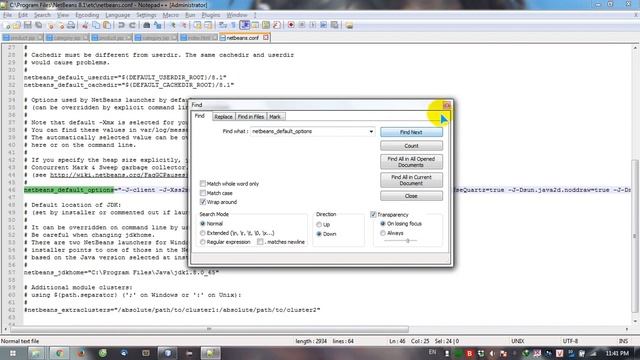Toggle synchronized vertical scrolling icon
The width and height of the screenshot is (640, 360).
pos(198,25)
